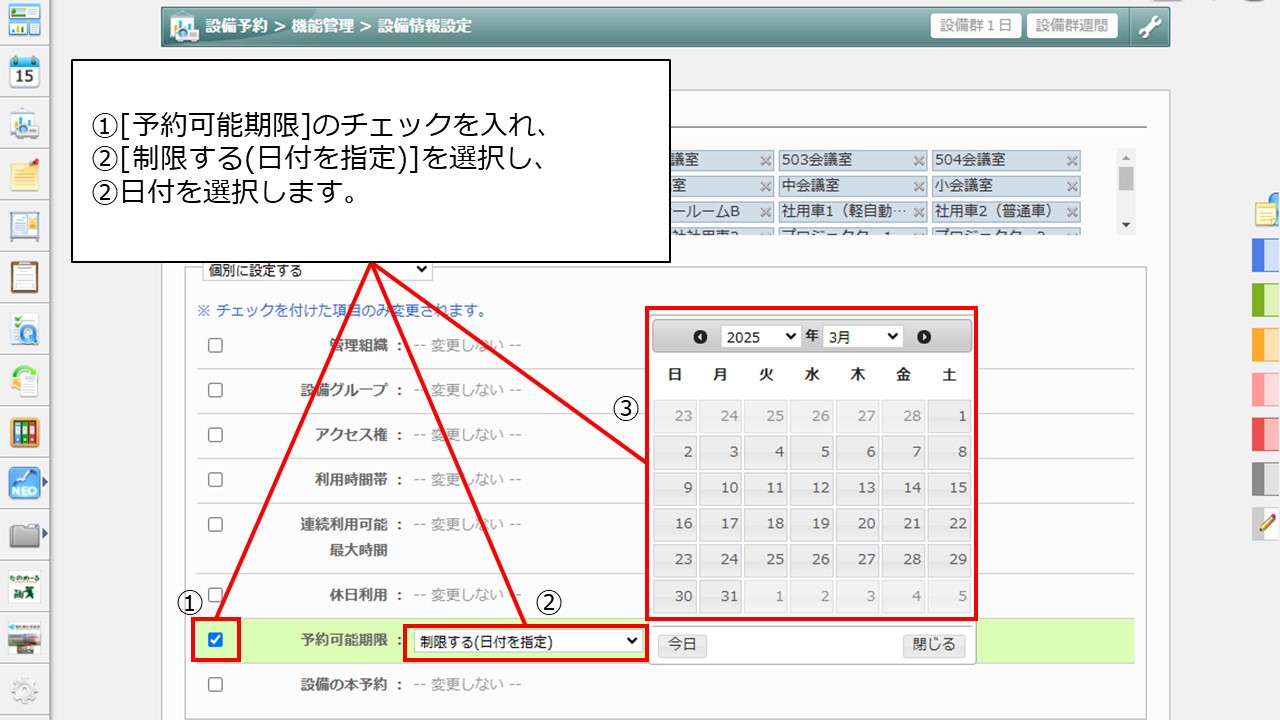Open the clipboard icon in left sidebar

pyautogui.click(x=24, y=276)
